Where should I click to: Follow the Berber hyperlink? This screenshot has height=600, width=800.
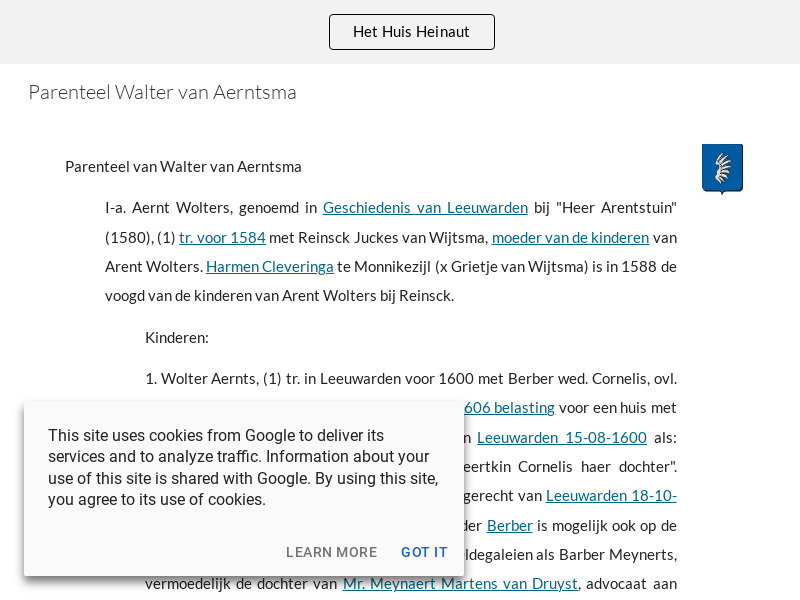coord(510,525)
